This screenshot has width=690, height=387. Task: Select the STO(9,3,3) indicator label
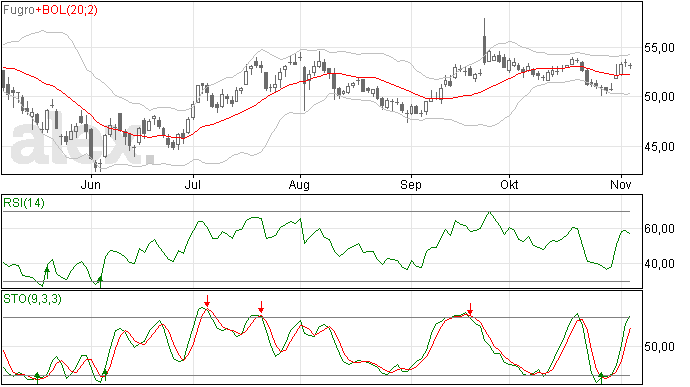tap(32, 299)
